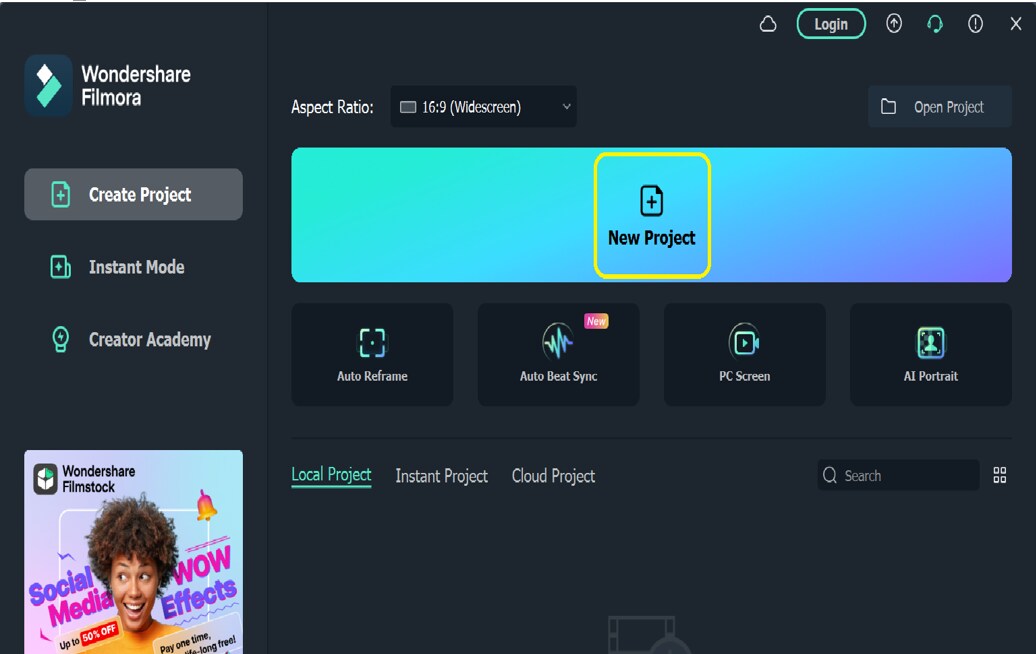1036x654 pixels.
Task: Toggle the grid view icon
Action: coord(1000,475)
